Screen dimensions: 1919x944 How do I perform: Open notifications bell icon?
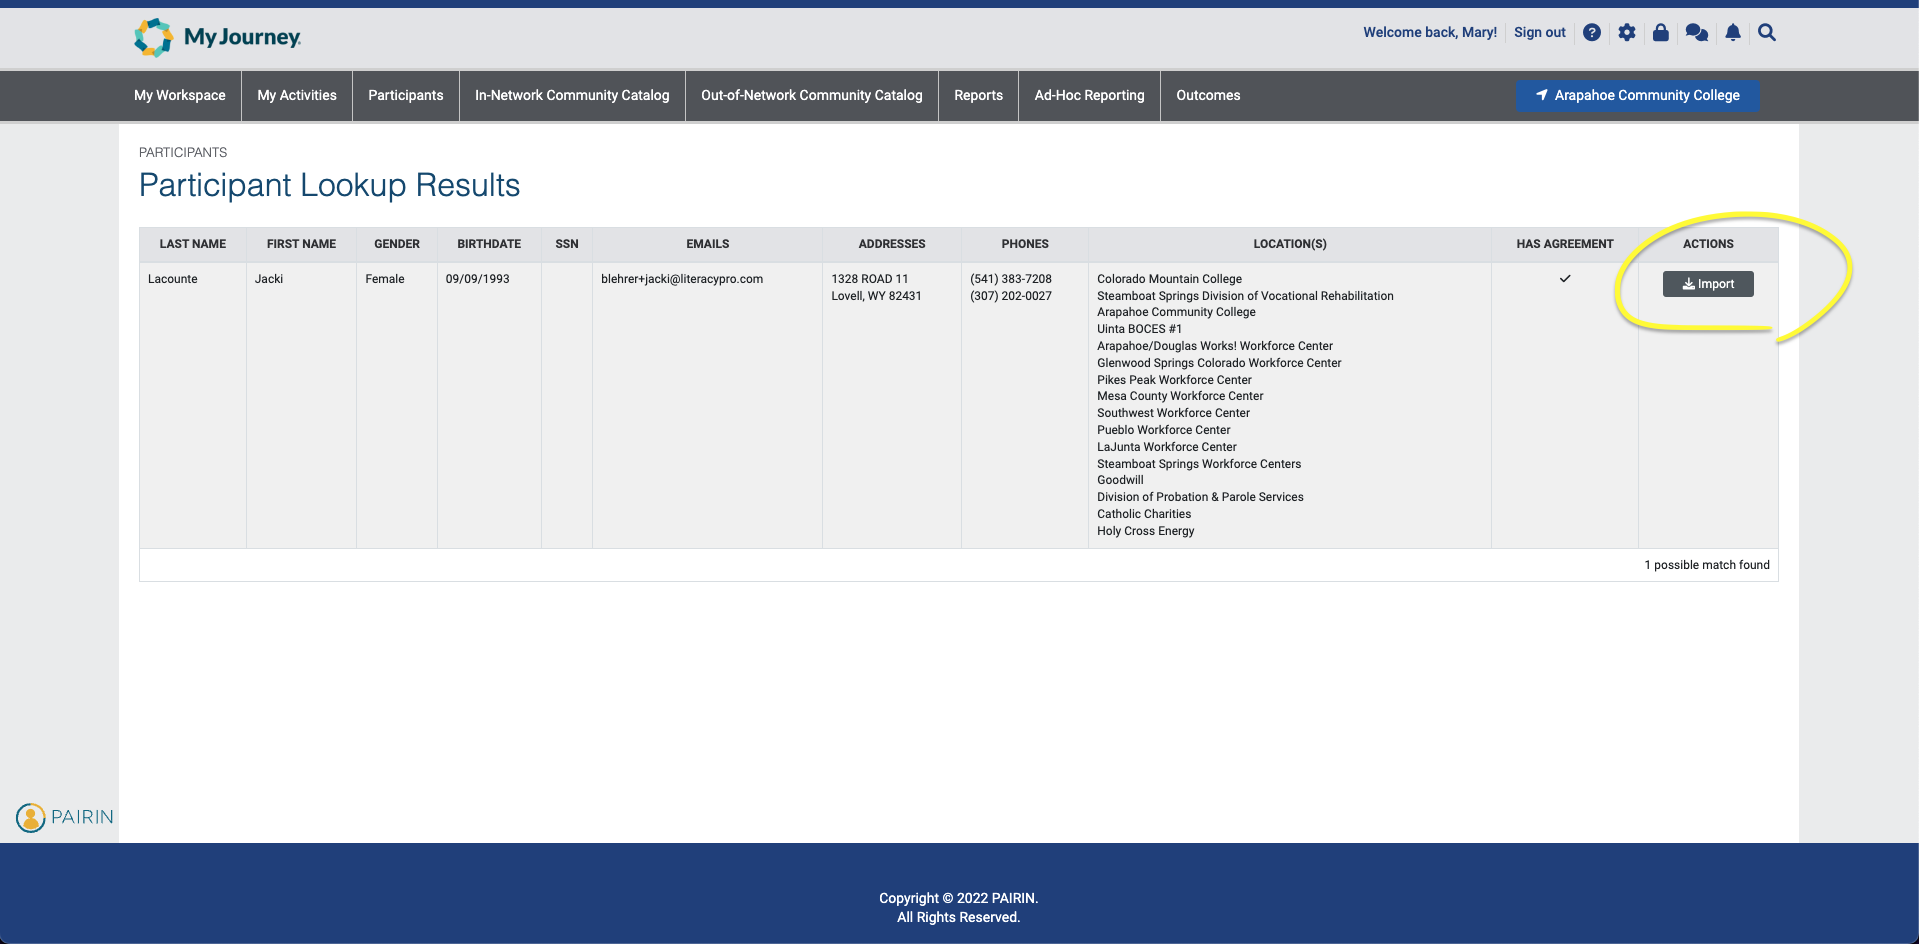click(x=1733, y=33)
